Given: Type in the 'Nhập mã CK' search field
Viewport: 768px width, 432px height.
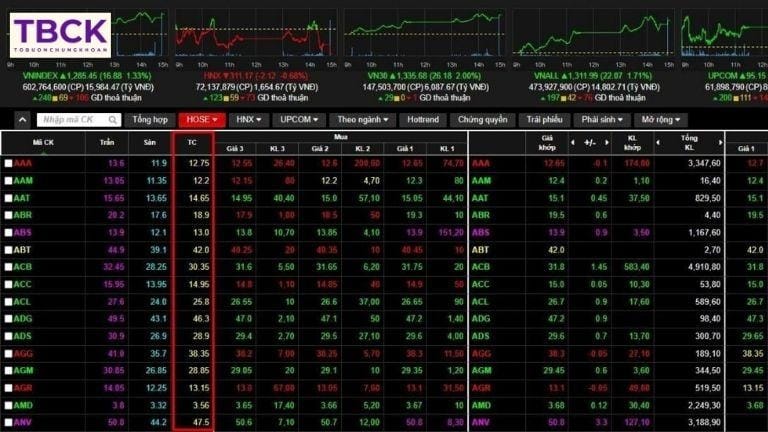Looking at the screenshot, I should tap(72, 120).
